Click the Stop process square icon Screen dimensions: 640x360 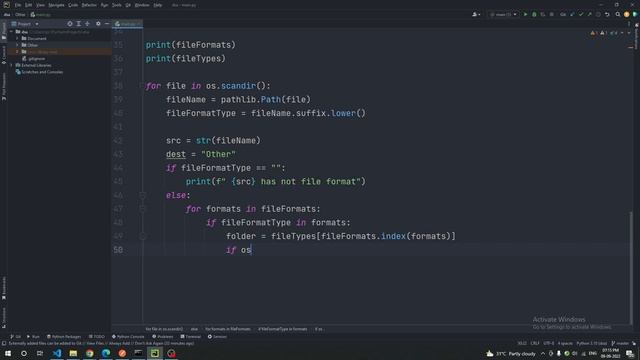pyautogui.click(x=551, y=14)
